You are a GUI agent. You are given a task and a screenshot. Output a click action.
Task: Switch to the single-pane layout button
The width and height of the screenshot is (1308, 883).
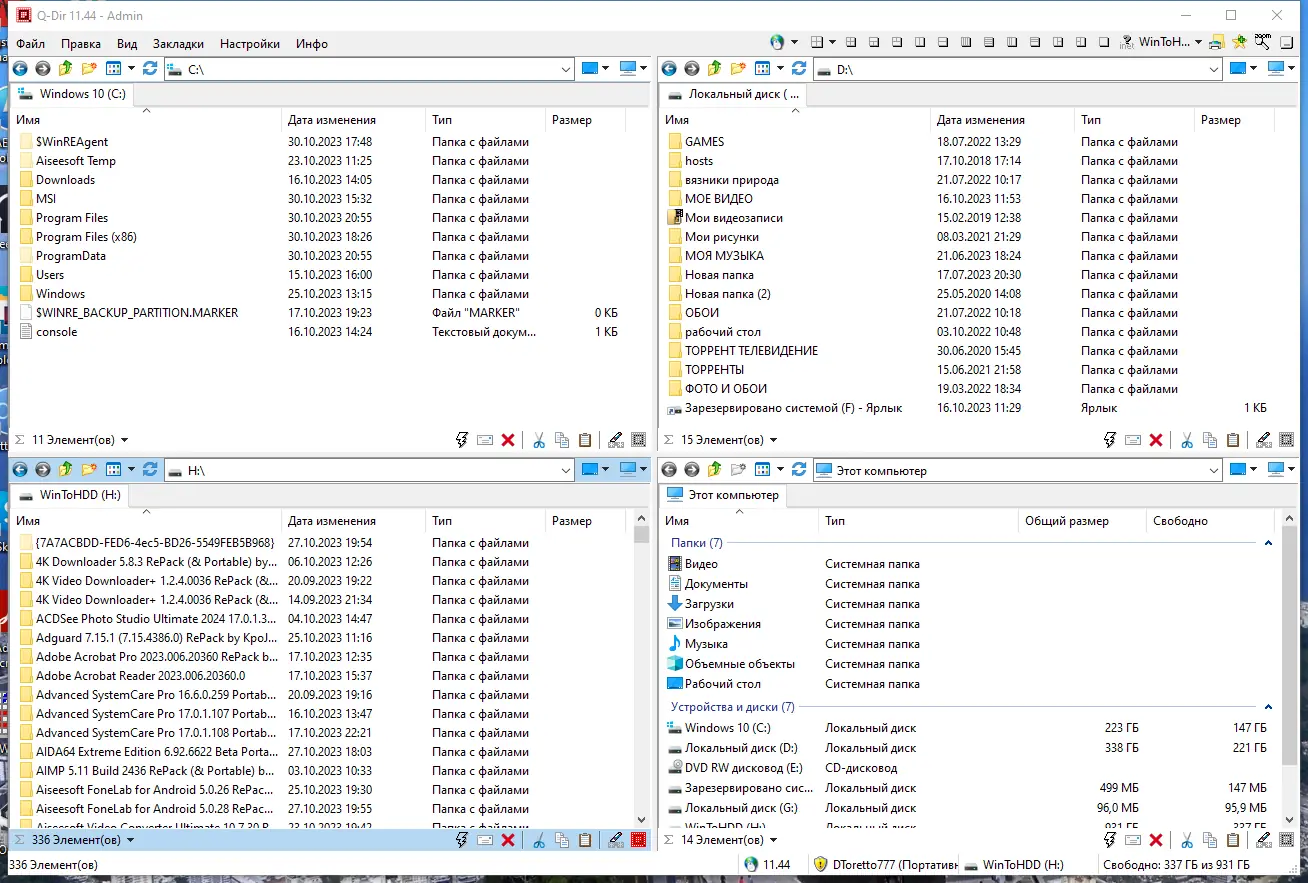click(x=1105, y=42)
